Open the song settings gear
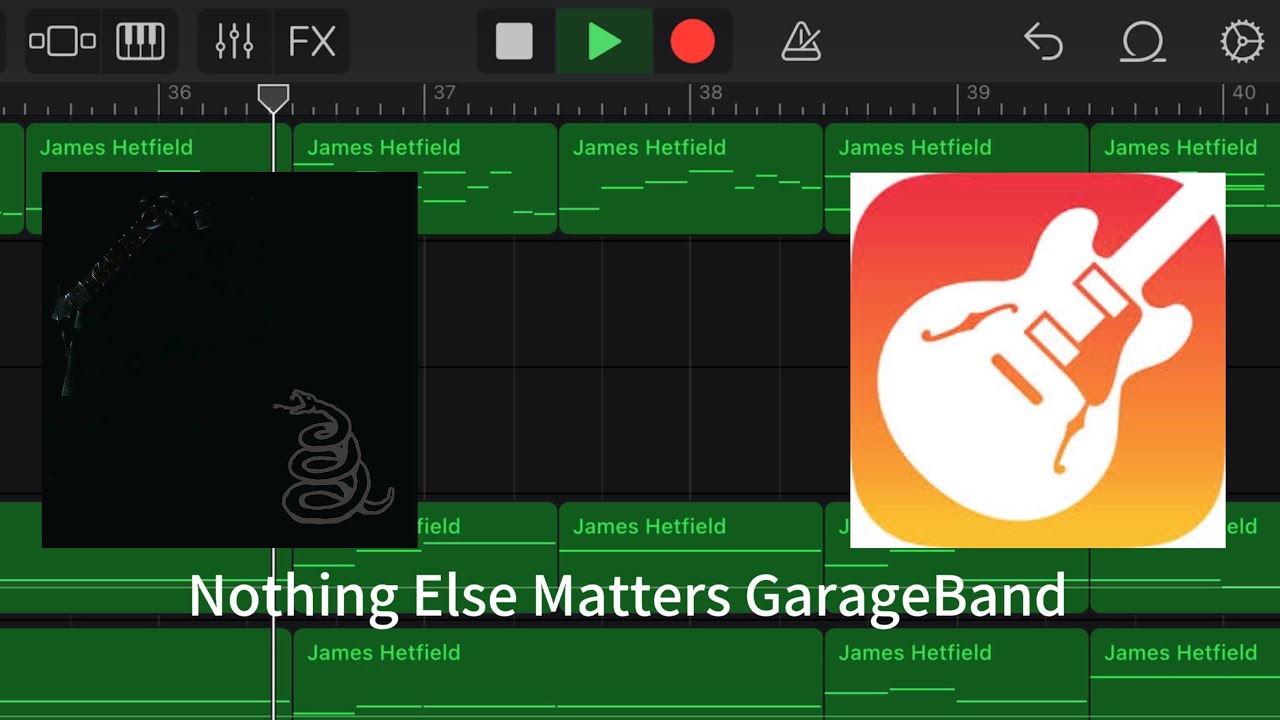 pos(1241,42)
